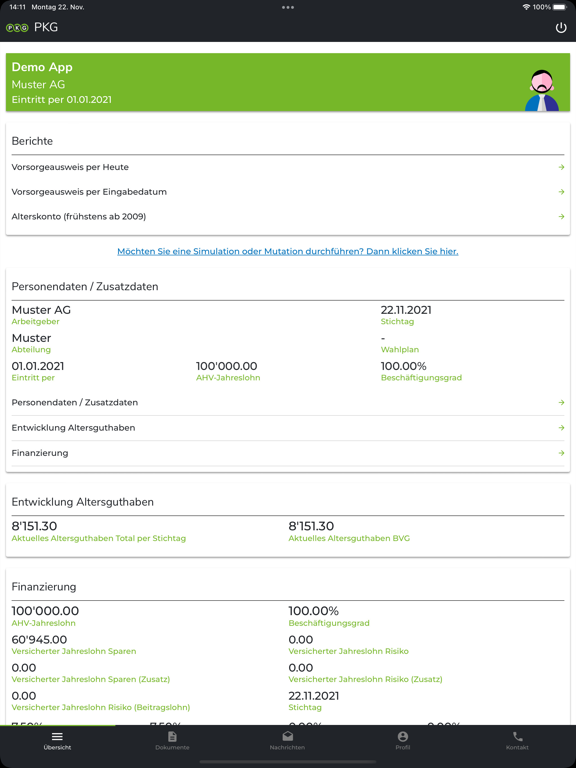Click arrow next to Alterskonto row
Viewport: 576px width, 768px height.
(561, 216)
